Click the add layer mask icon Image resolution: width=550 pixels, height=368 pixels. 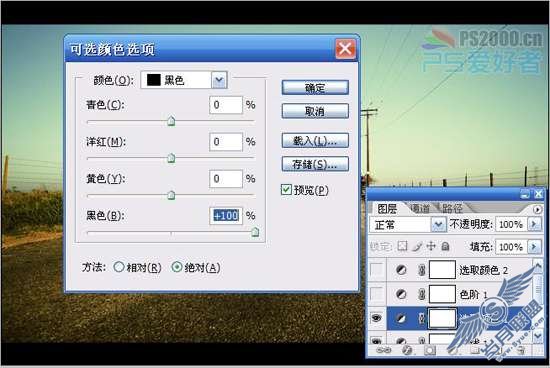pyautogui.click(x=430, y=350)
